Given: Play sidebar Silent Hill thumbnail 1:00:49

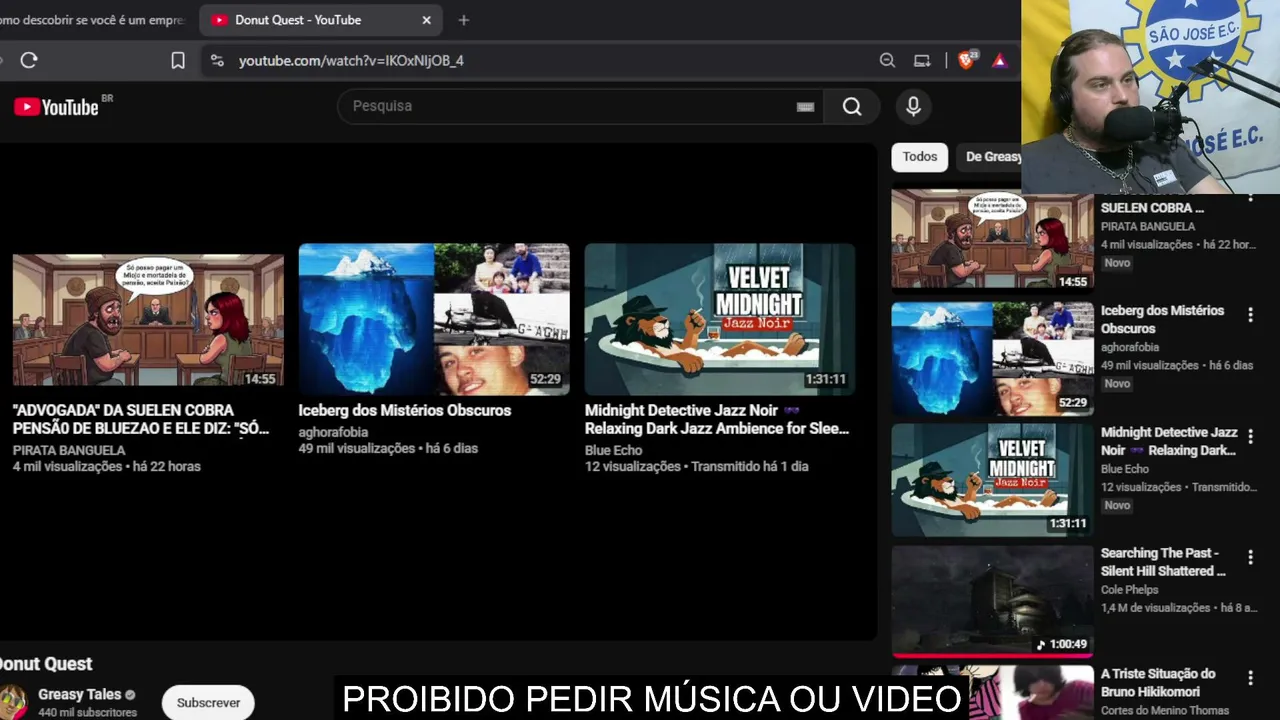Looking at the screenshot, I should coord(992,601).
